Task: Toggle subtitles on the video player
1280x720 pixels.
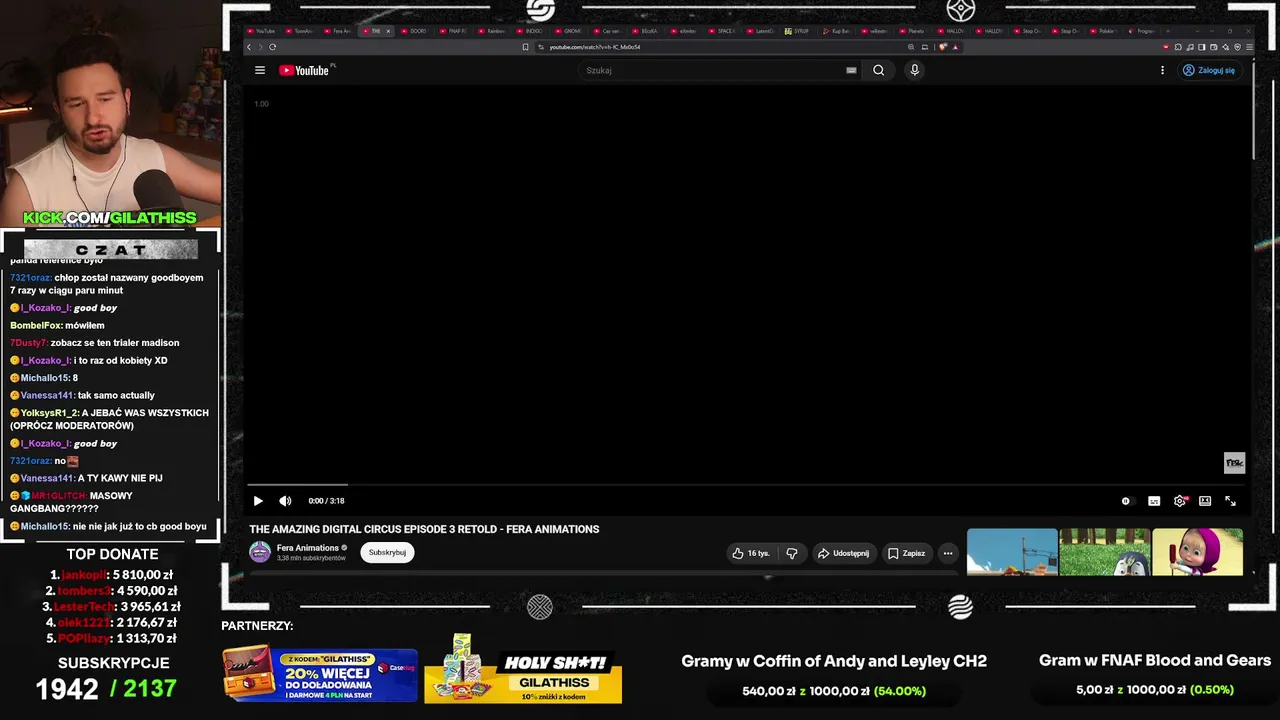Action: coord(1154,501)
